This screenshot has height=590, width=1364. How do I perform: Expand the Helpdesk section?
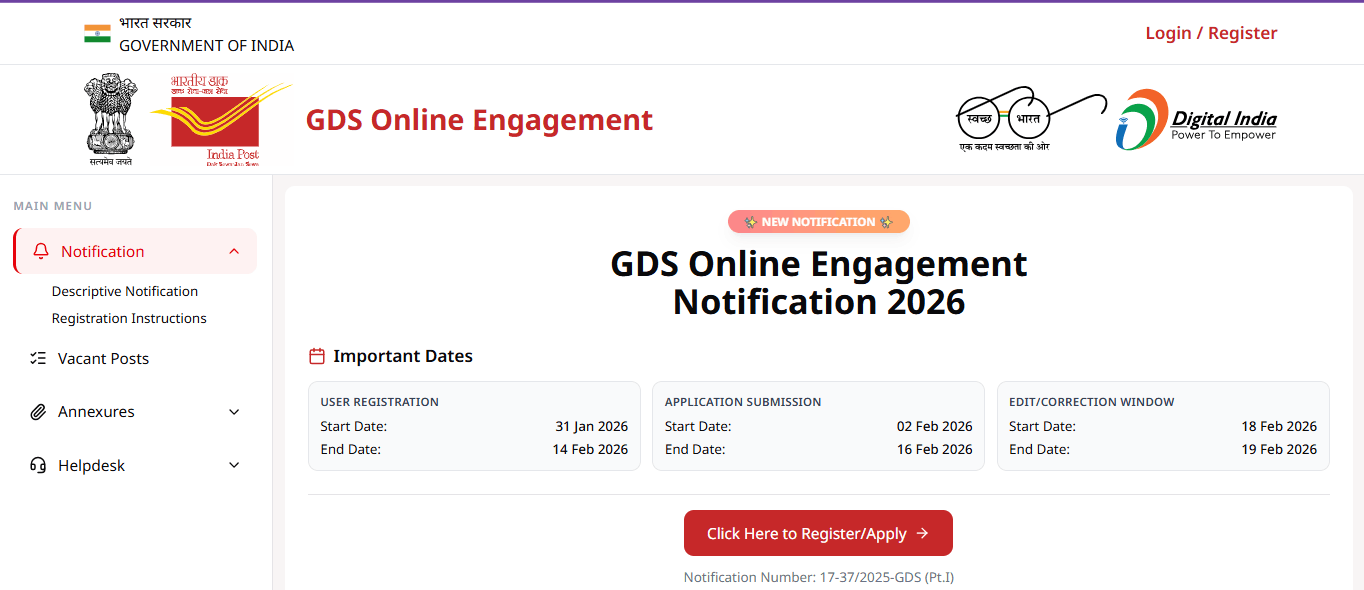pos(234,465)
